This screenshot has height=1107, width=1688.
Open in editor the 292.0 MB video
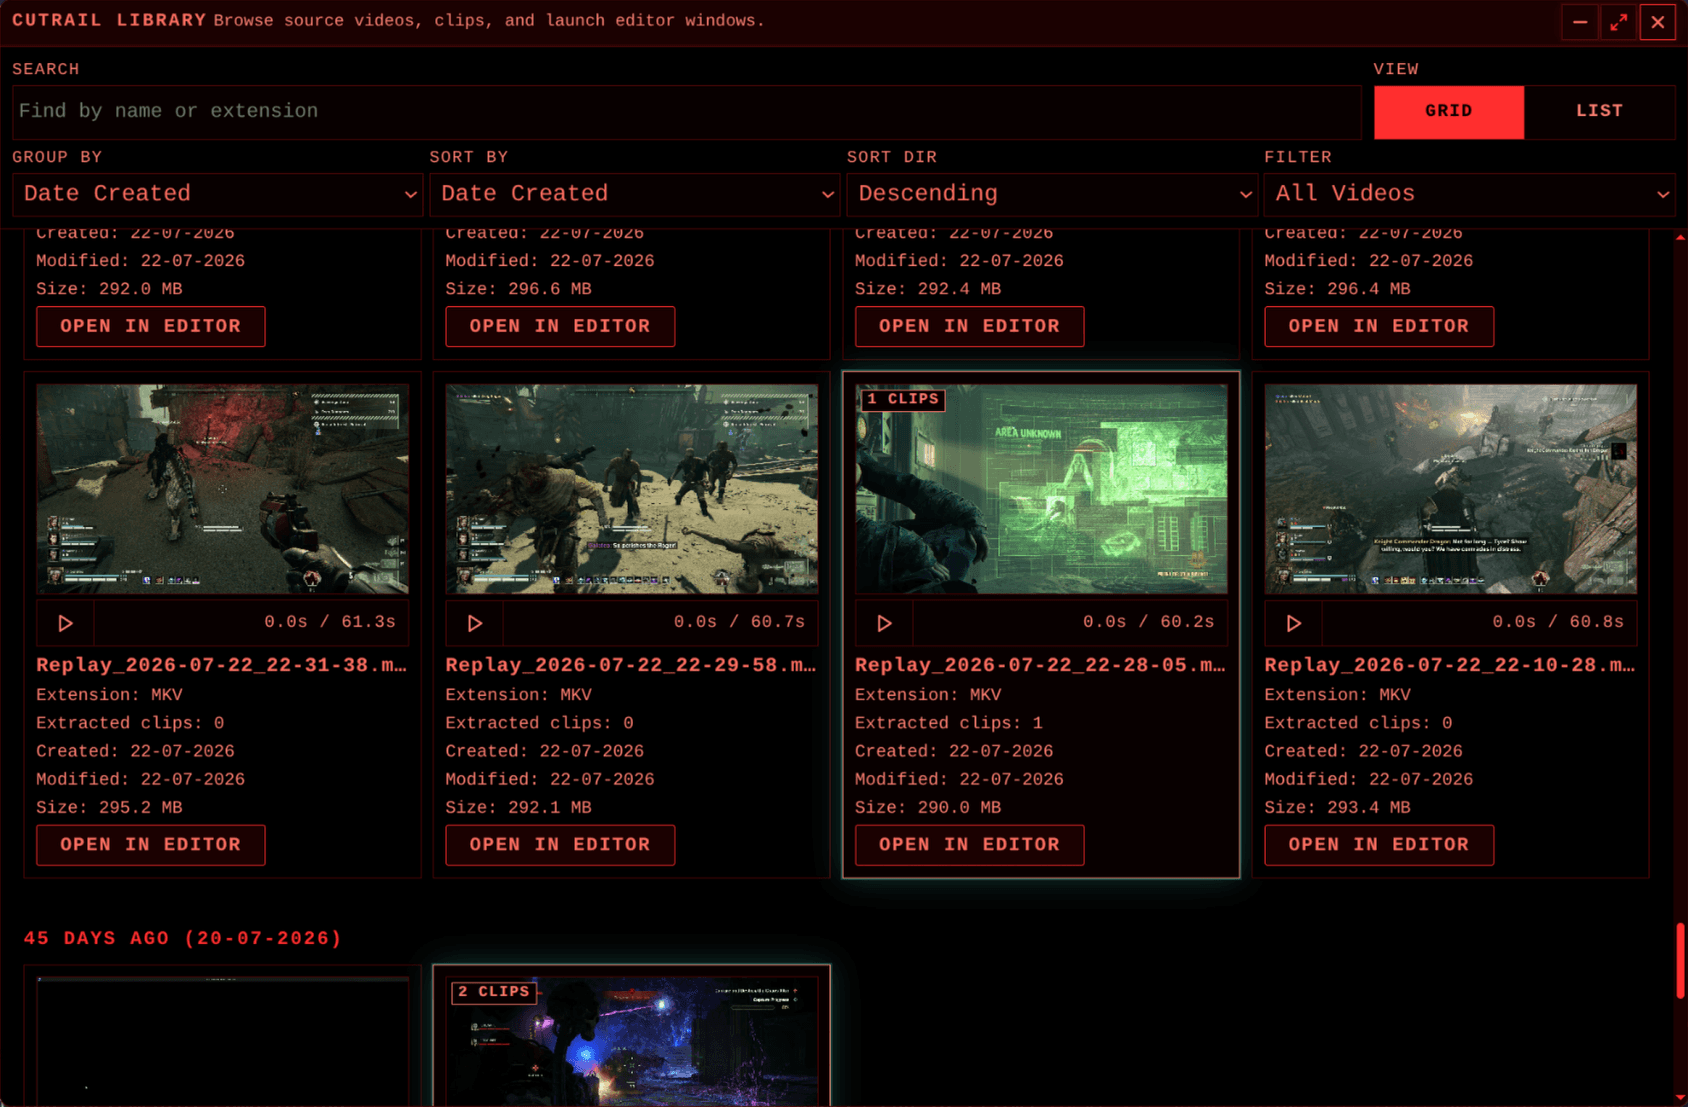point(151,327)
